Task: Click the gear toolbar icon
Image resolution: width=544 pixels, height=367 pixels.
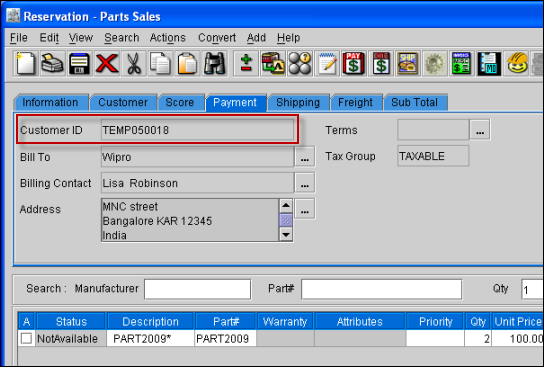Action: [435, 63]
